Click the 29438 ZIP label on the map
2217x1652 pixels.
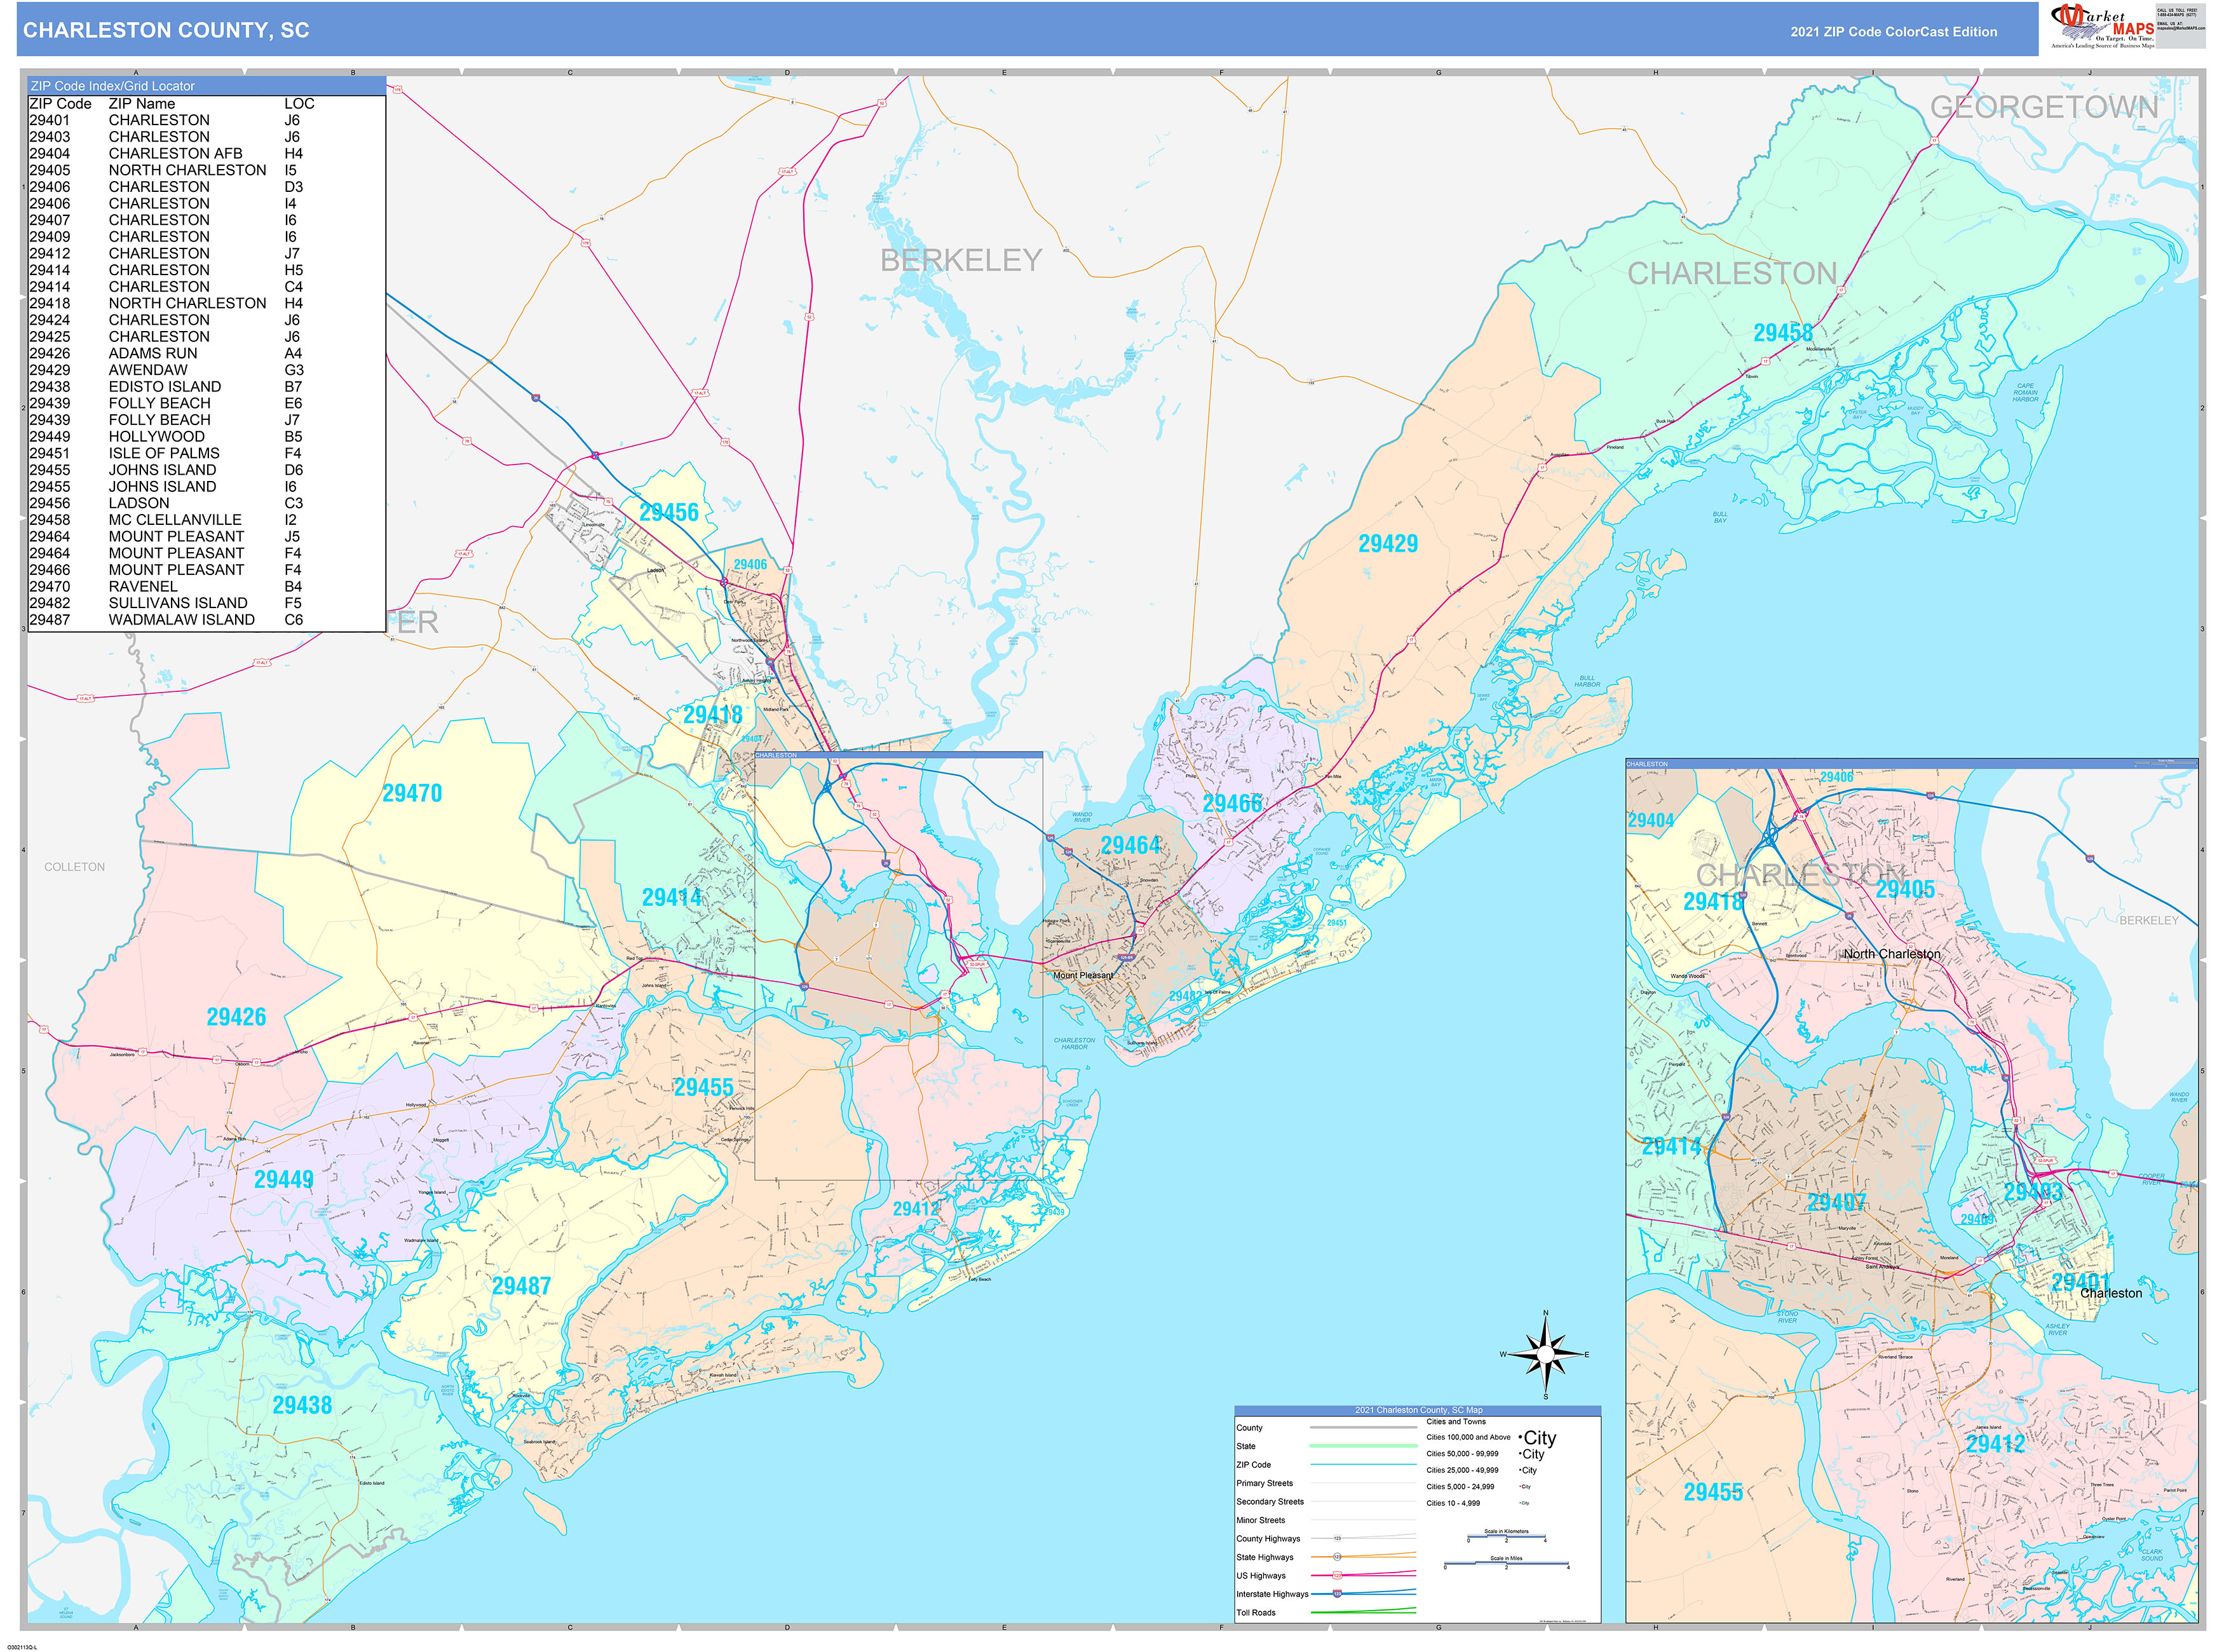(302, 1406)
